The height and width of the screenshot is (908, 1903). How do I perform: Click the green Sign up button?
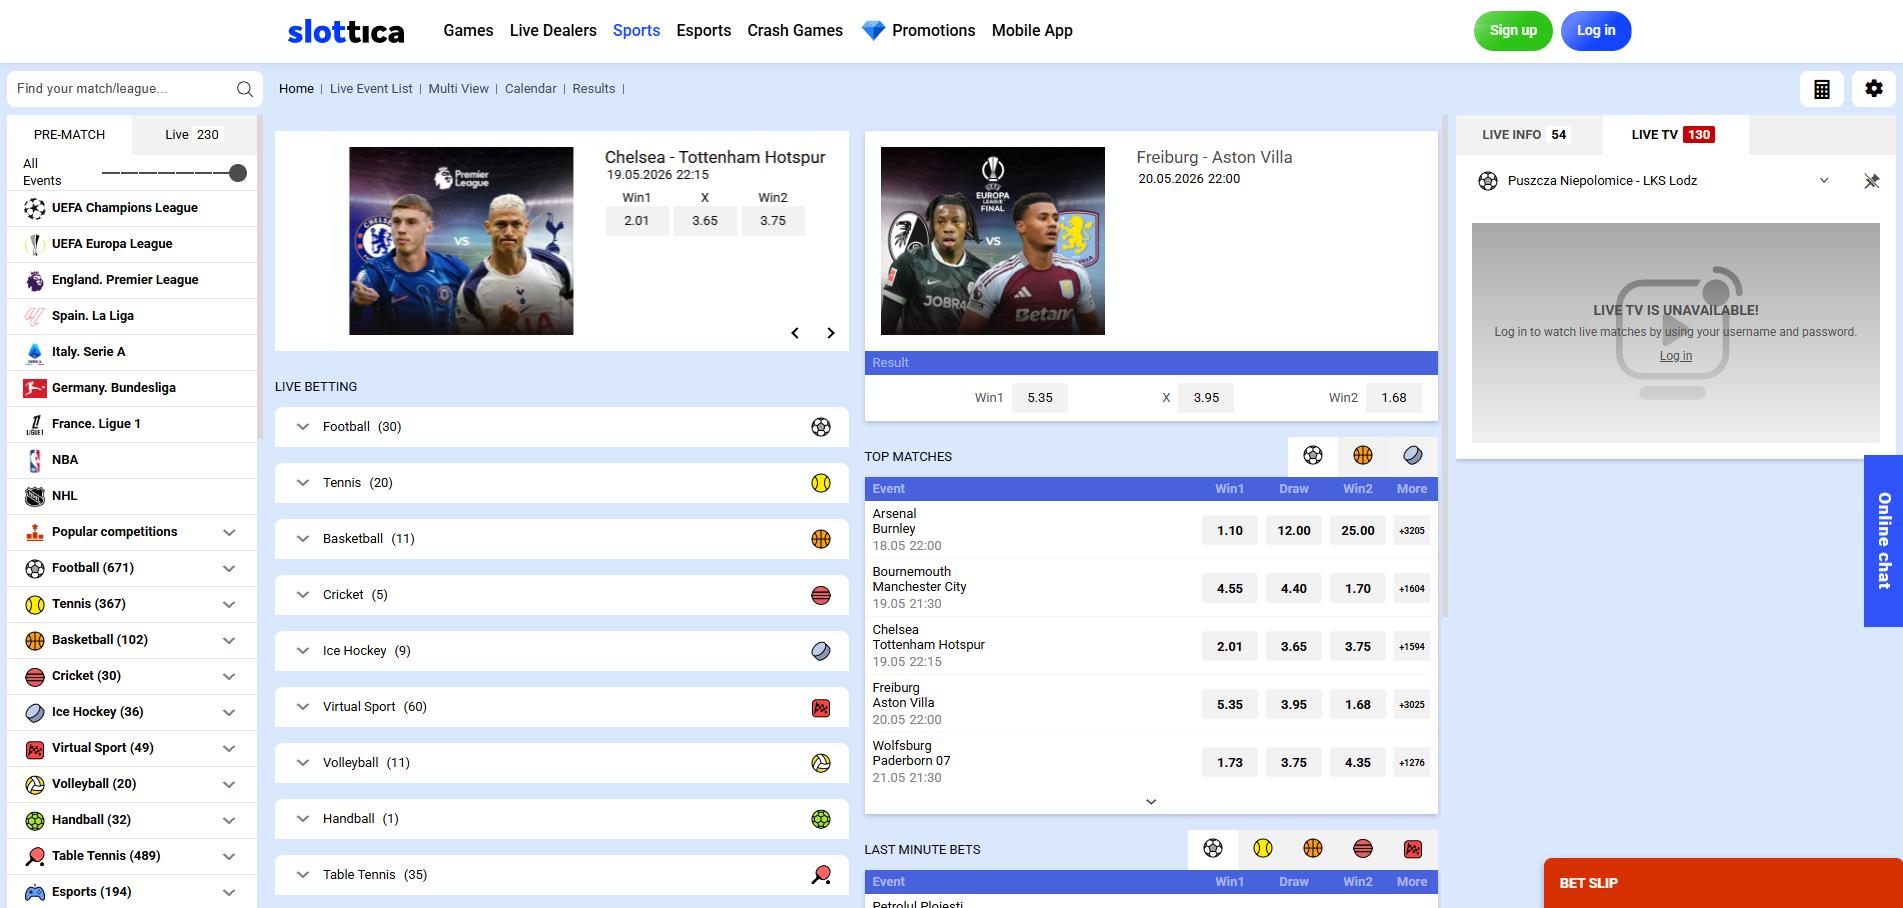click(1513, 31)
